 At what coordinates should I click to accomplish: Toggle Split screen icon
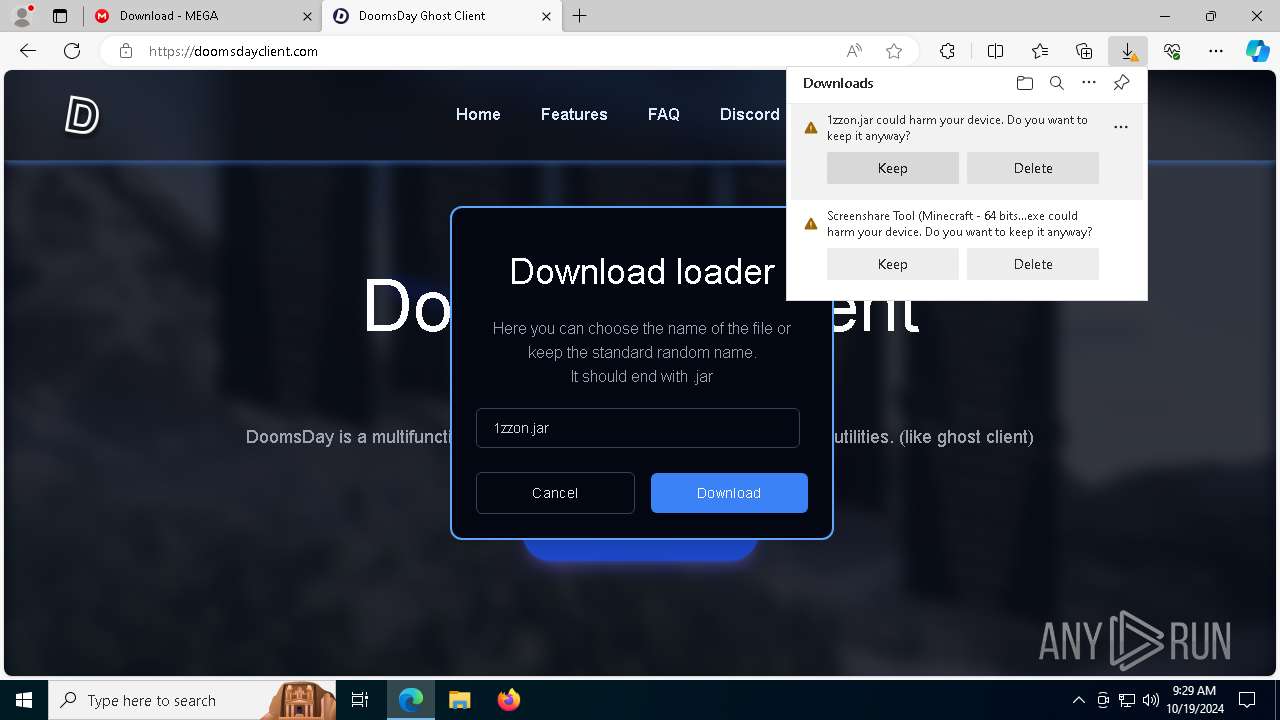point(995,51)
